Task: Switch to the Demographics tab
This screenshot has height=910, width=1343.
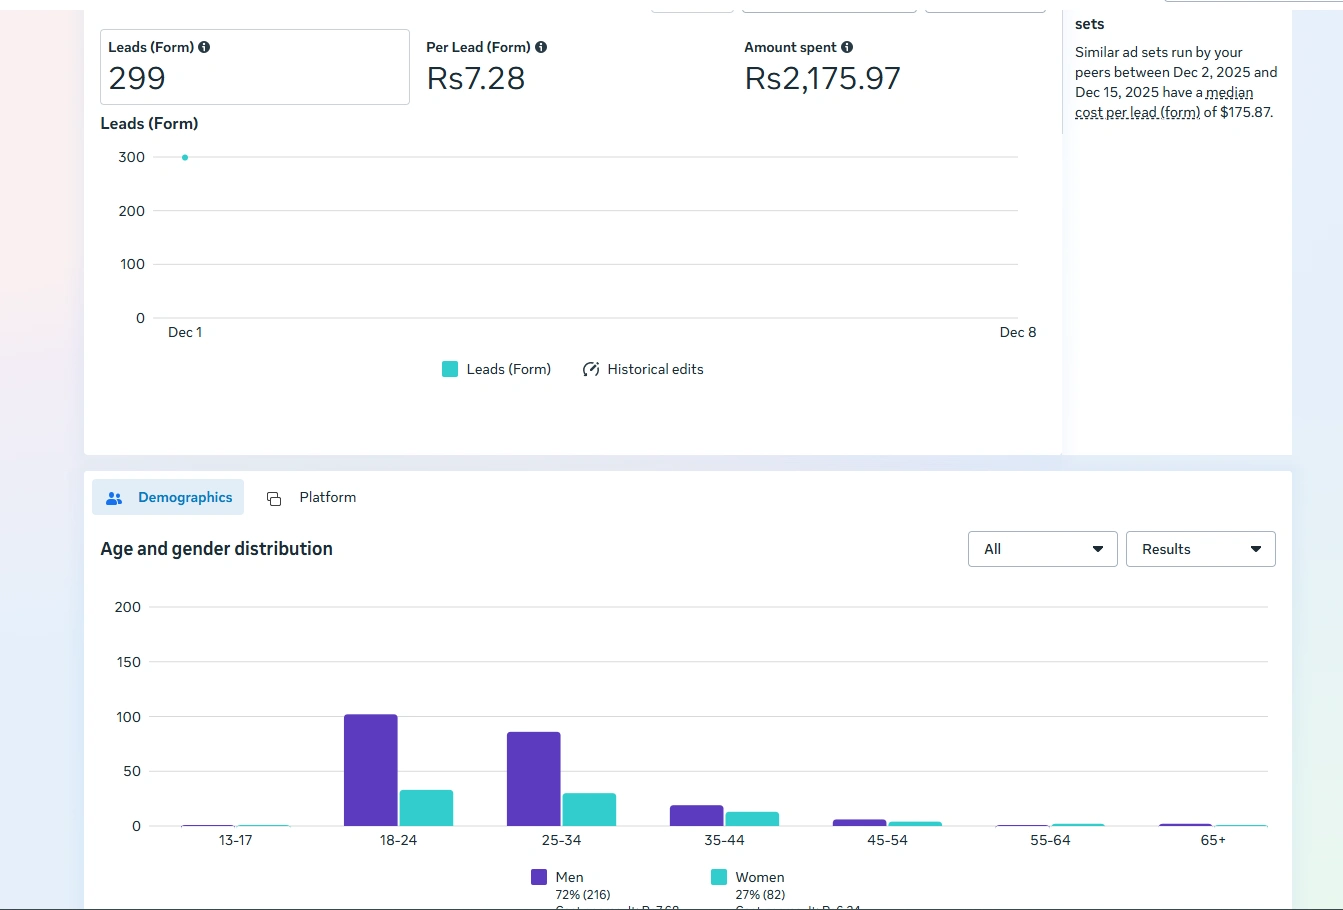Action: pyautogui.click(x=168, y=497)
